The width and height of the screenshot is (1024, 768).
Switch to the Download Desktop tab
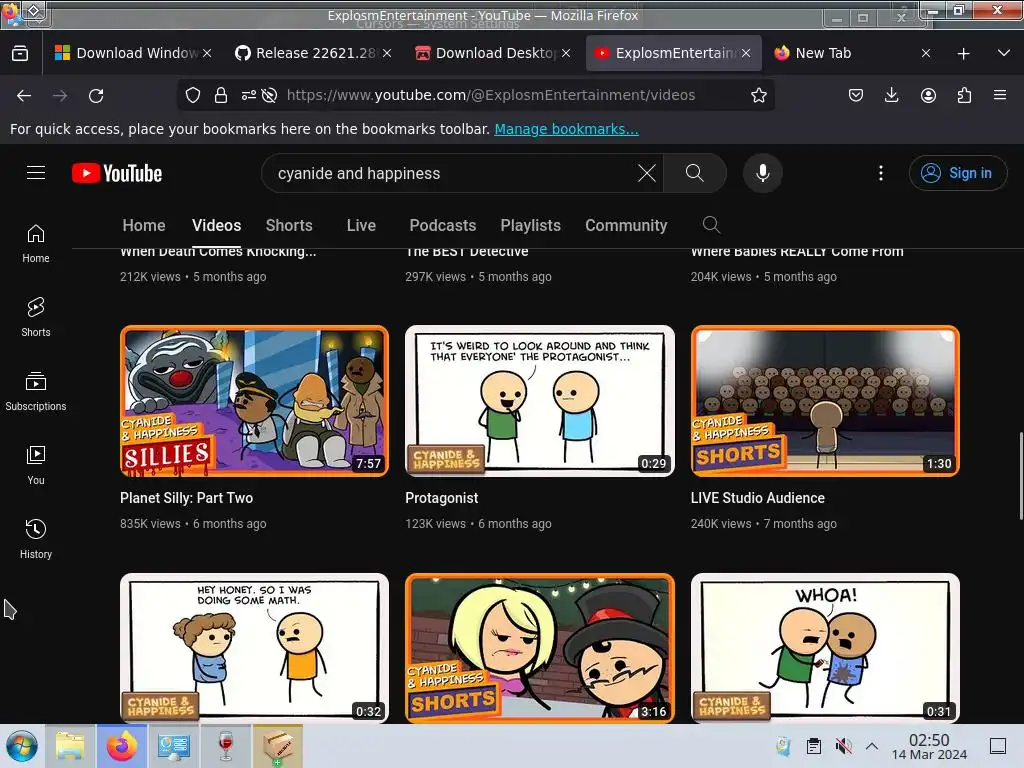coord(492,53)
